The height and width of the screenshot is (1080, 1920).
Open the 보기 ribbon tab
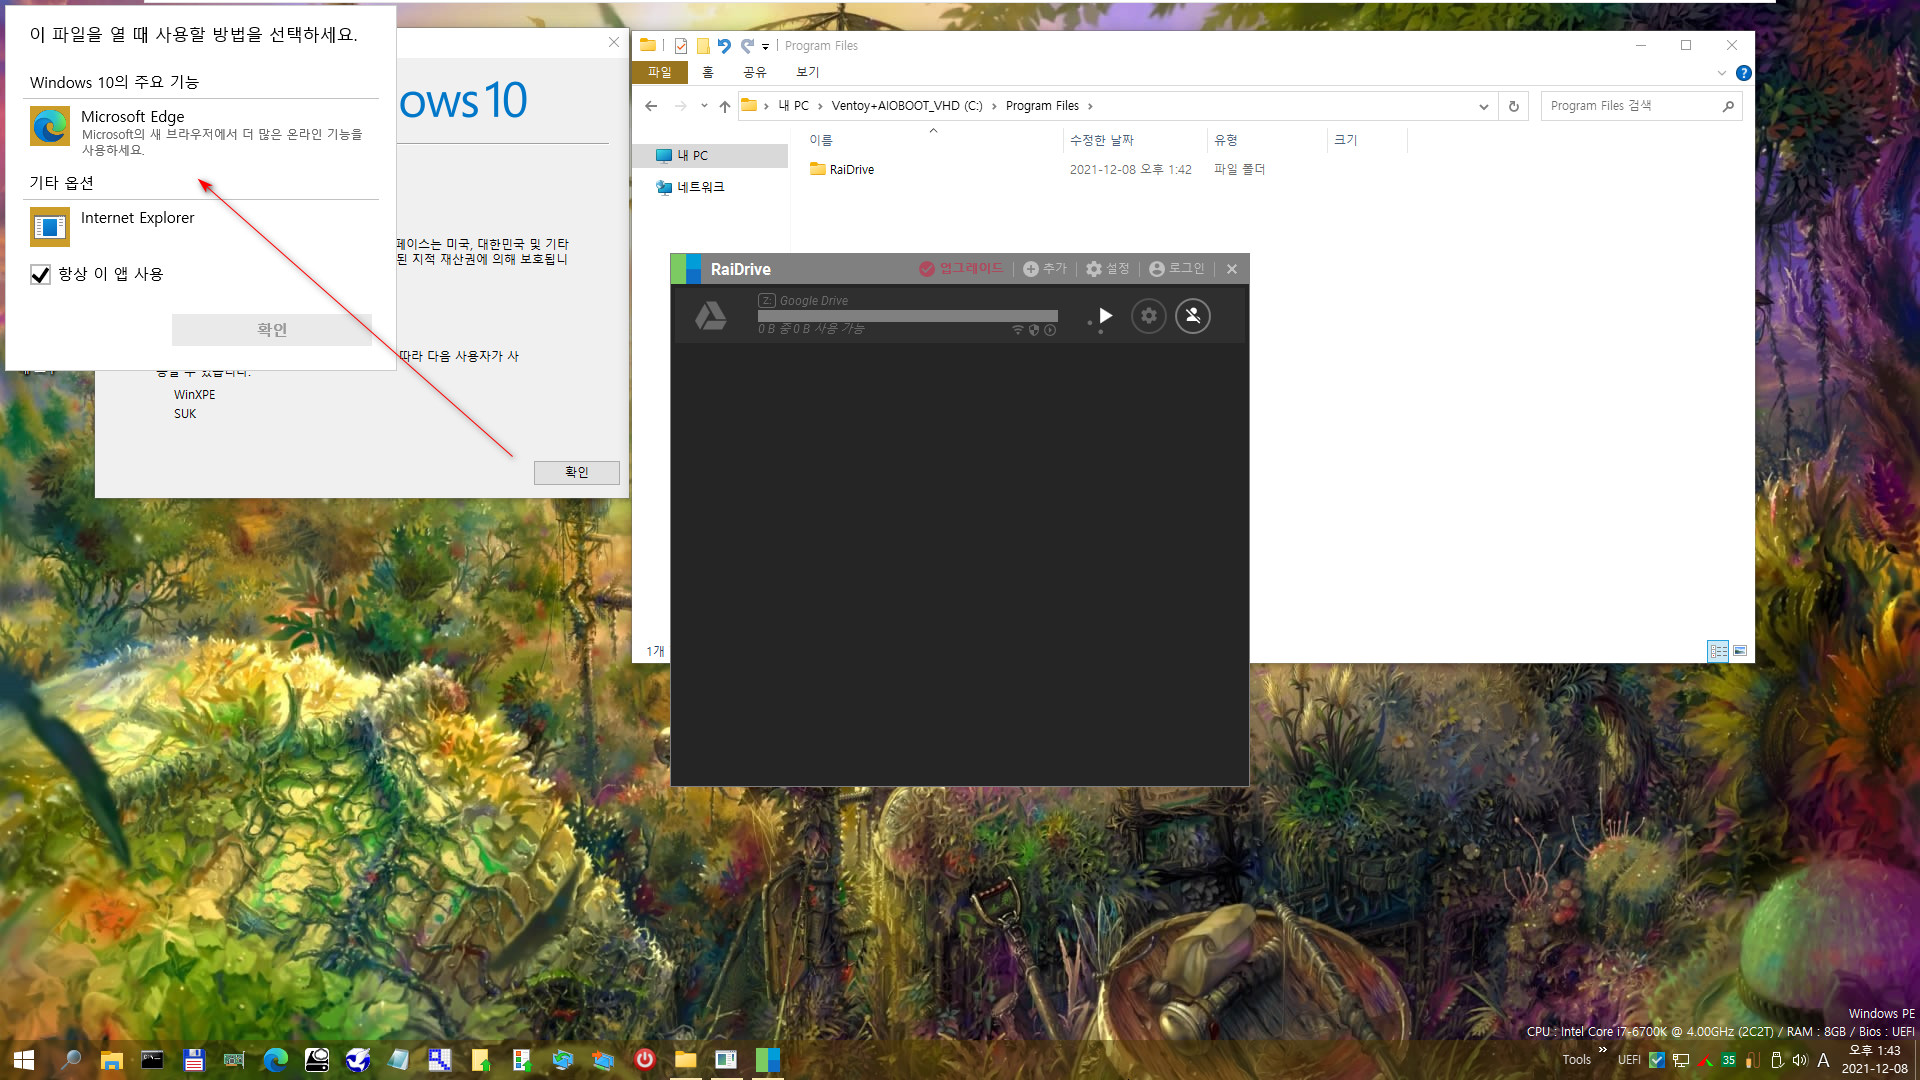tap(808, 72)
